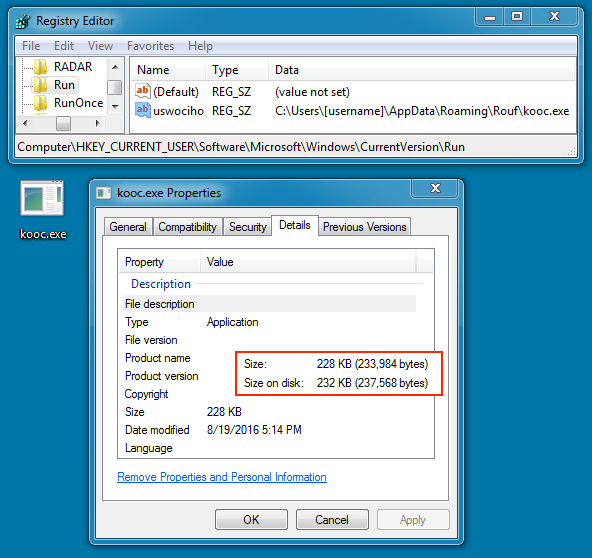This screenshot has height=558, width=592.
Task: Switch to the General tab
Action: click(128, 227)
